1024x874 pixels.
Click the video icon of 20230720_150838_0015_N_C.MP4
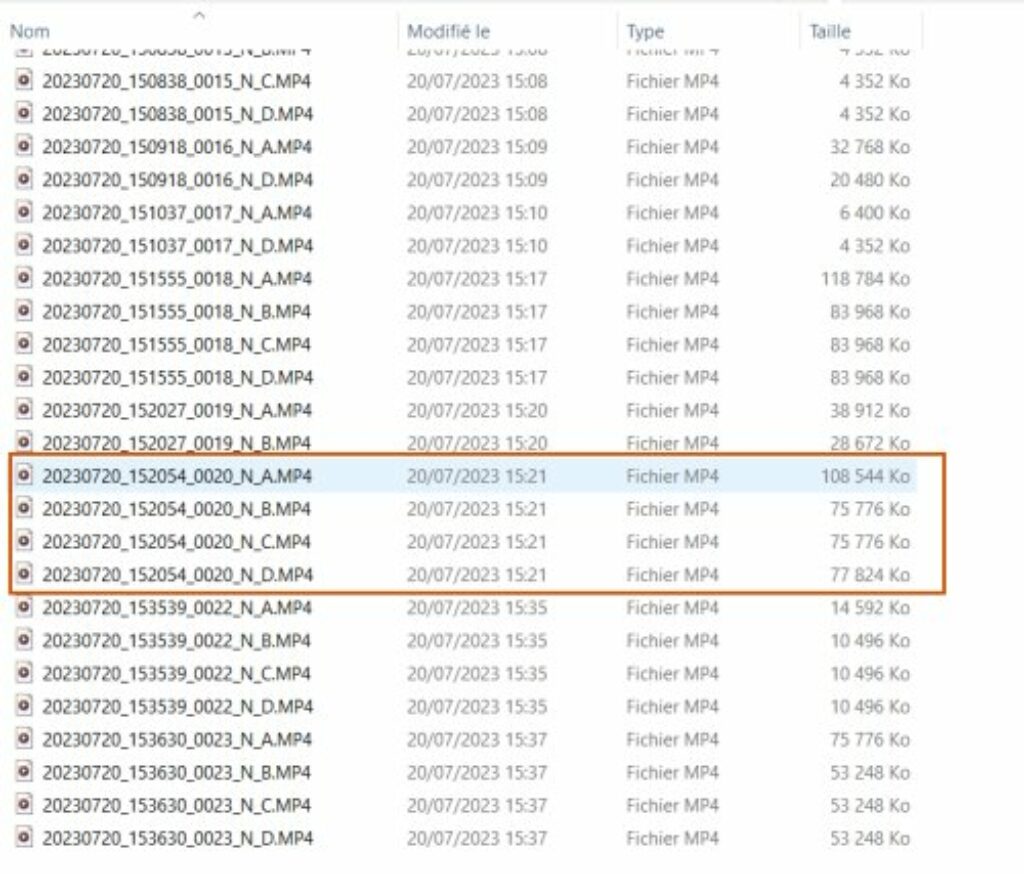(x=26, y=81)
